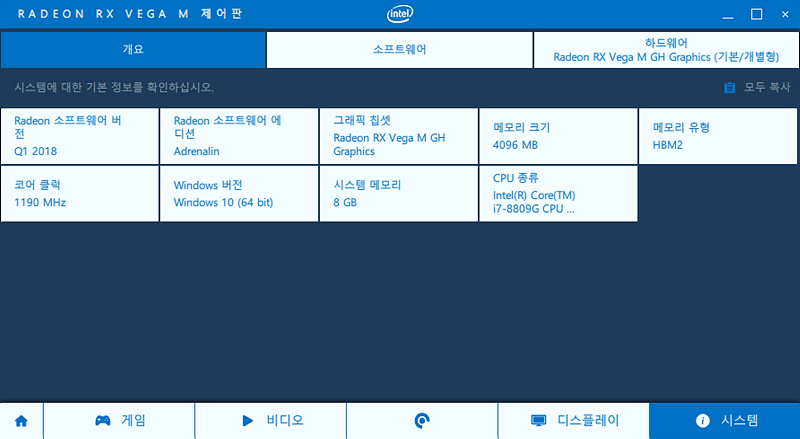Select the 시스템 info icon tab

(724, 421)
